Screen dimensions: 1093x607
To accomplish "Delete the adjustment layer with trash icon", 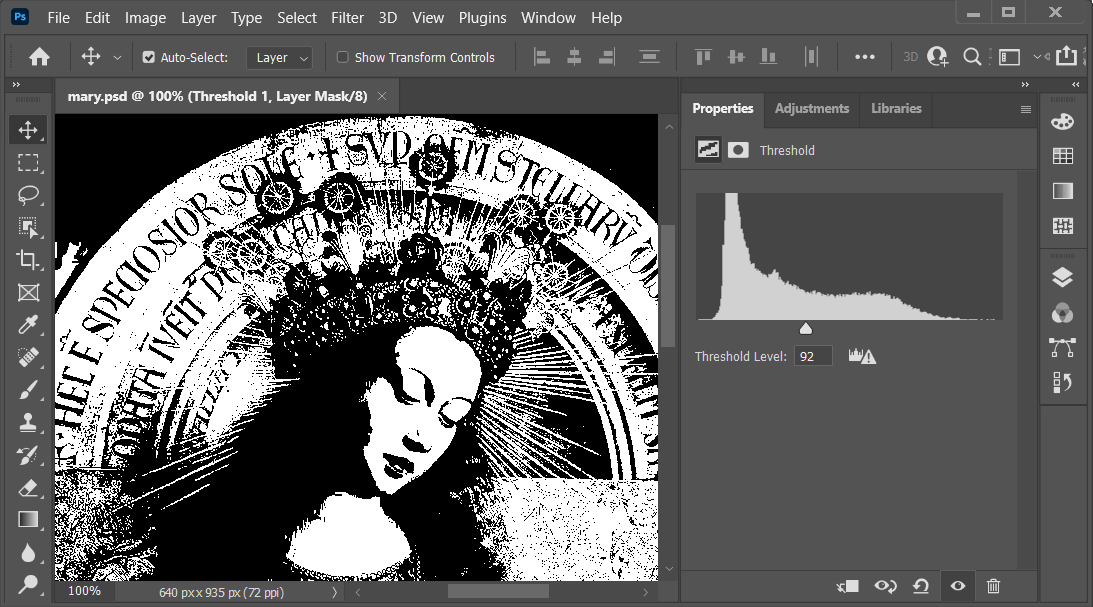I will pyautogui.click(x=993, y=586).
